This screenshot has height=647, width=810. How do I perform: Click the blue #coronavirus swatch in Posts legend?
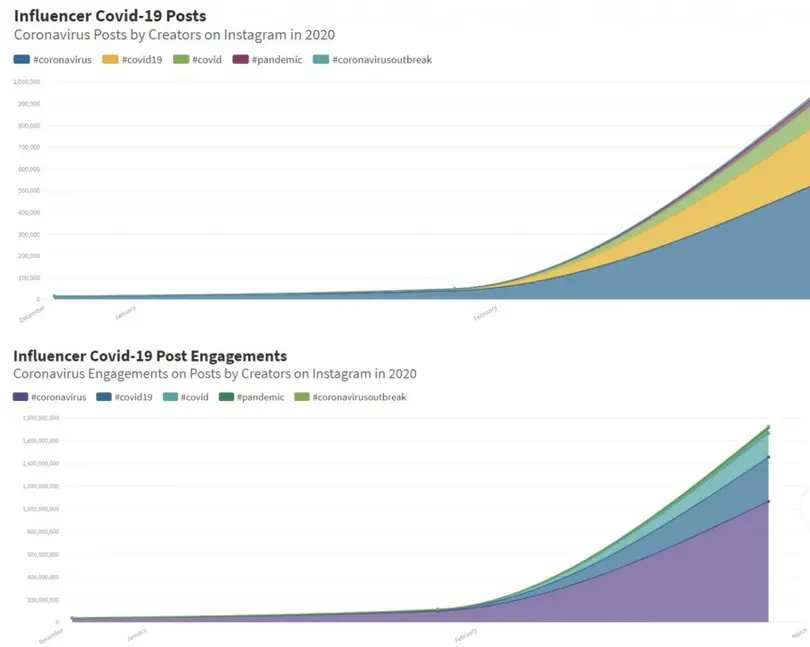tap(21, 60)
